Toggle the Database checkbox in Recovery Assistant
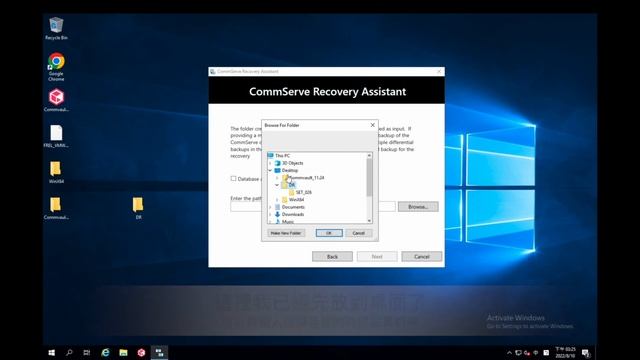The width and height of the screenshot is (640, 360). pos(233,178)
